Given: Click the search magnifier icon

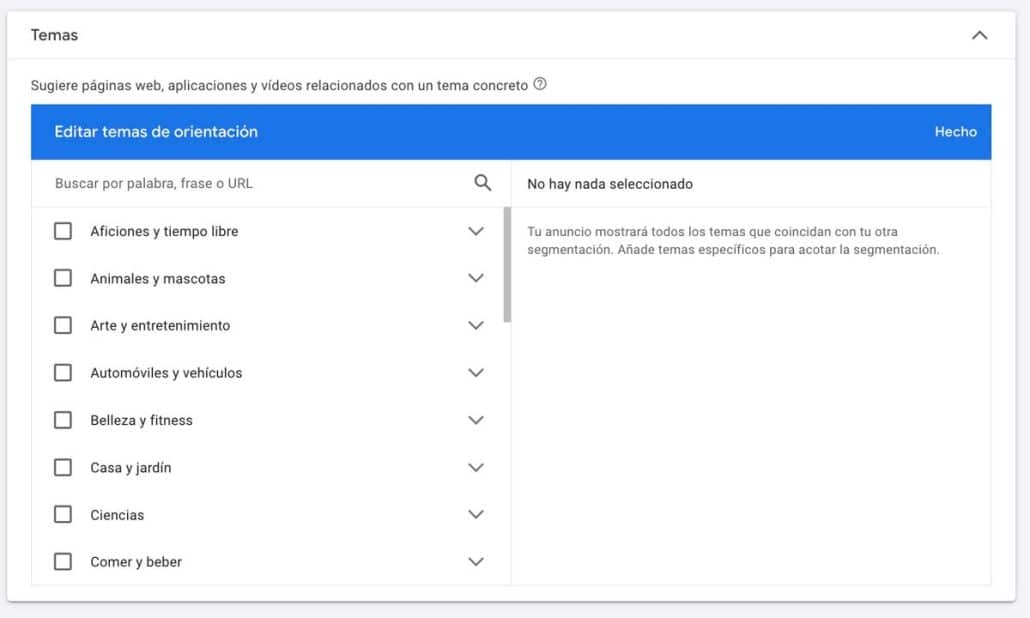Looking at the screenshot, I should 483,183.
